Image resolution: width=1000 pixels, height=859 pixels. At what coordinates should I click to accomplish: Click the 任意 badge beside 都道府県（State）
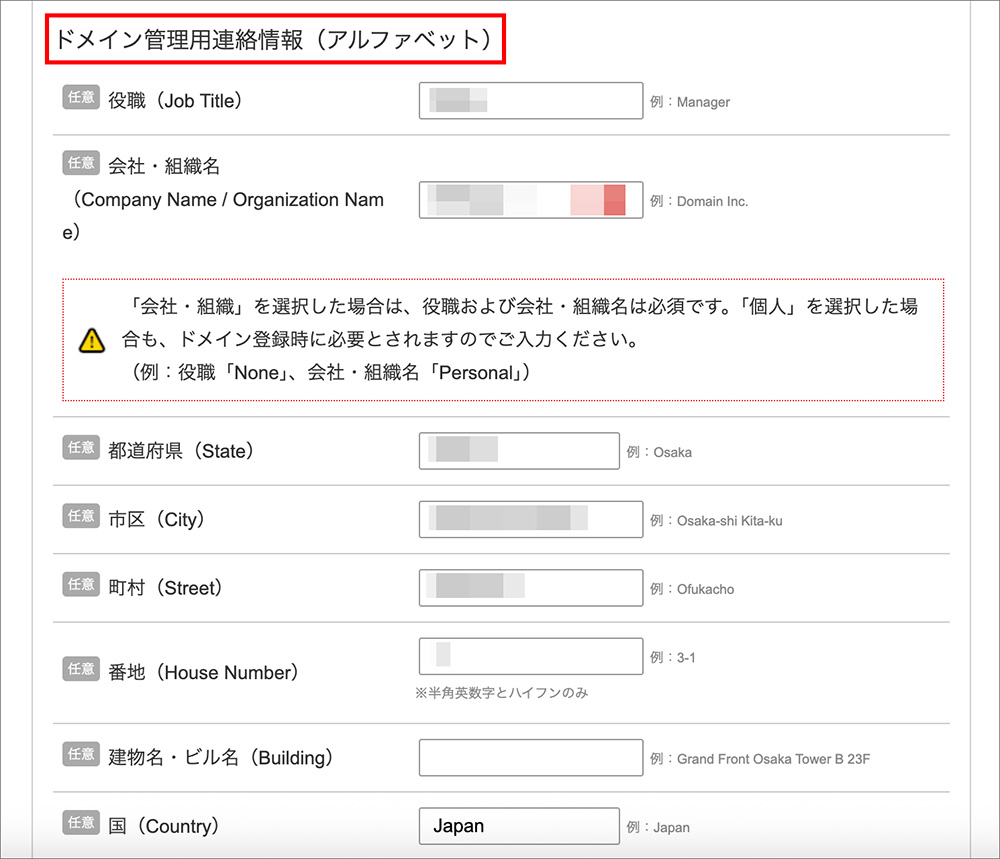tap(80, 447)
